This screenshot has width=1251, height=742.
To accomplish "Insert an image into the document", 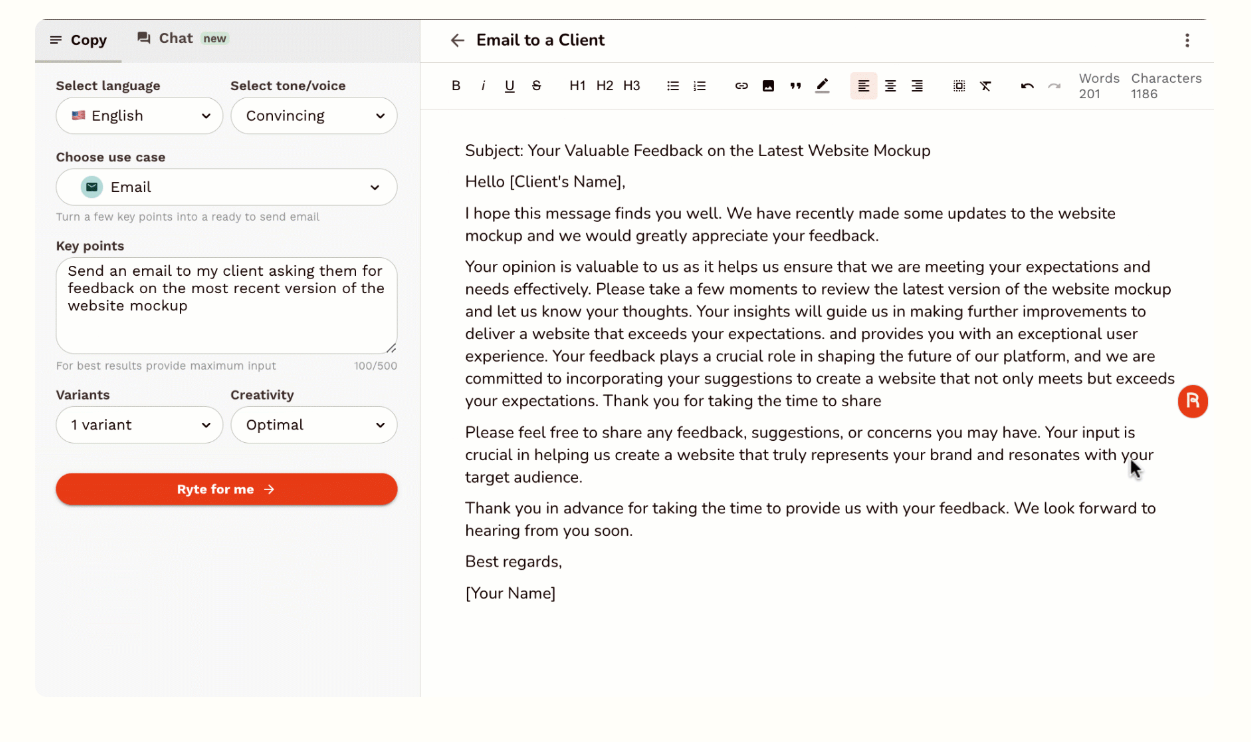I will point(768,86).
